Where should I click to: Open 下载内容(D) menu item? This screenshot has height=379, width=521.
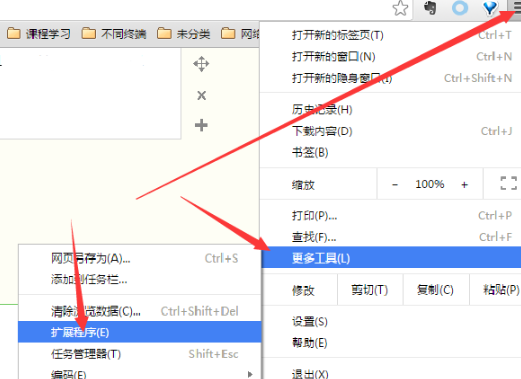[x=391, y=131]
